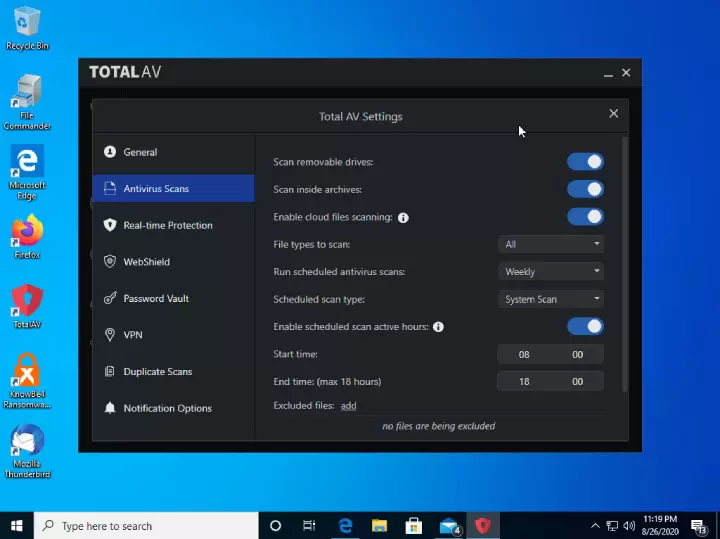Click End time minutes field 00

click(577, 382)
